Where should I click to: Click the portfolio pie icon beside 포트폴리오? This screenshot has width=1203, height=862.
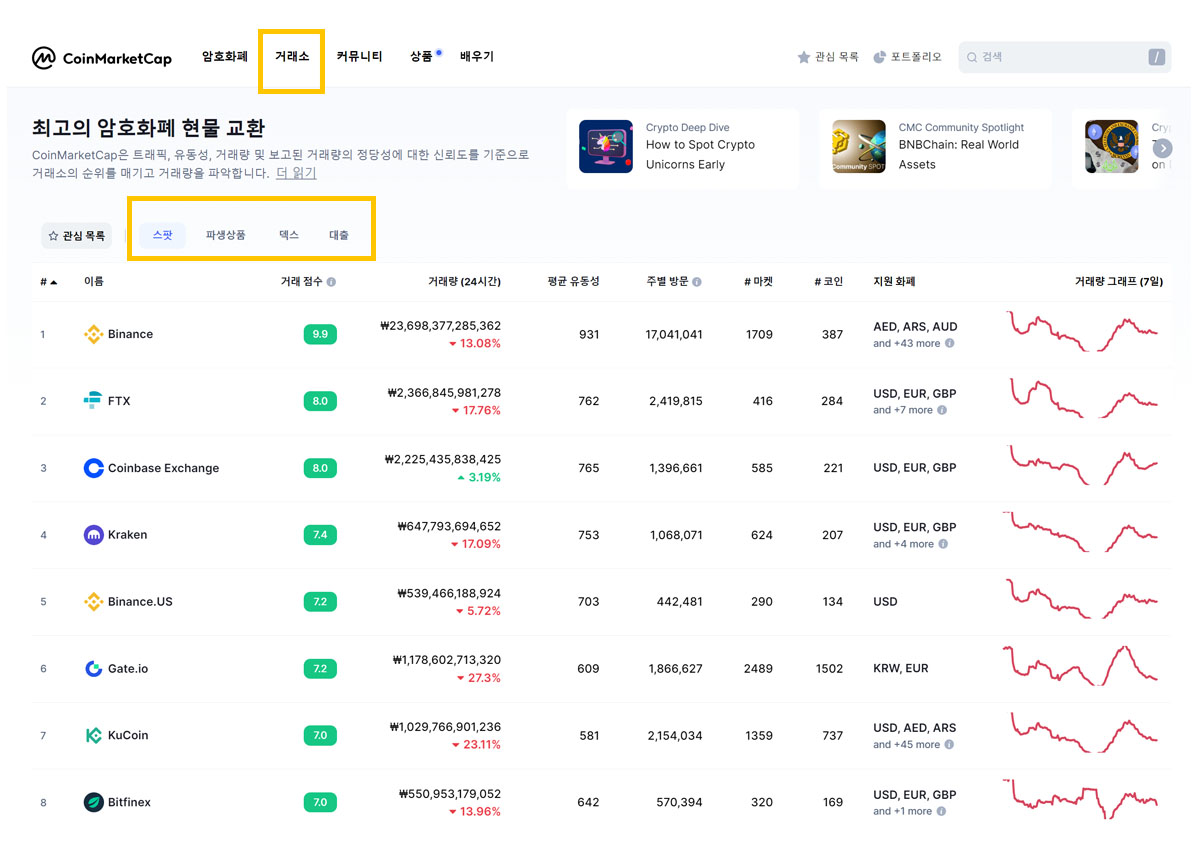[x=880, y=57]
